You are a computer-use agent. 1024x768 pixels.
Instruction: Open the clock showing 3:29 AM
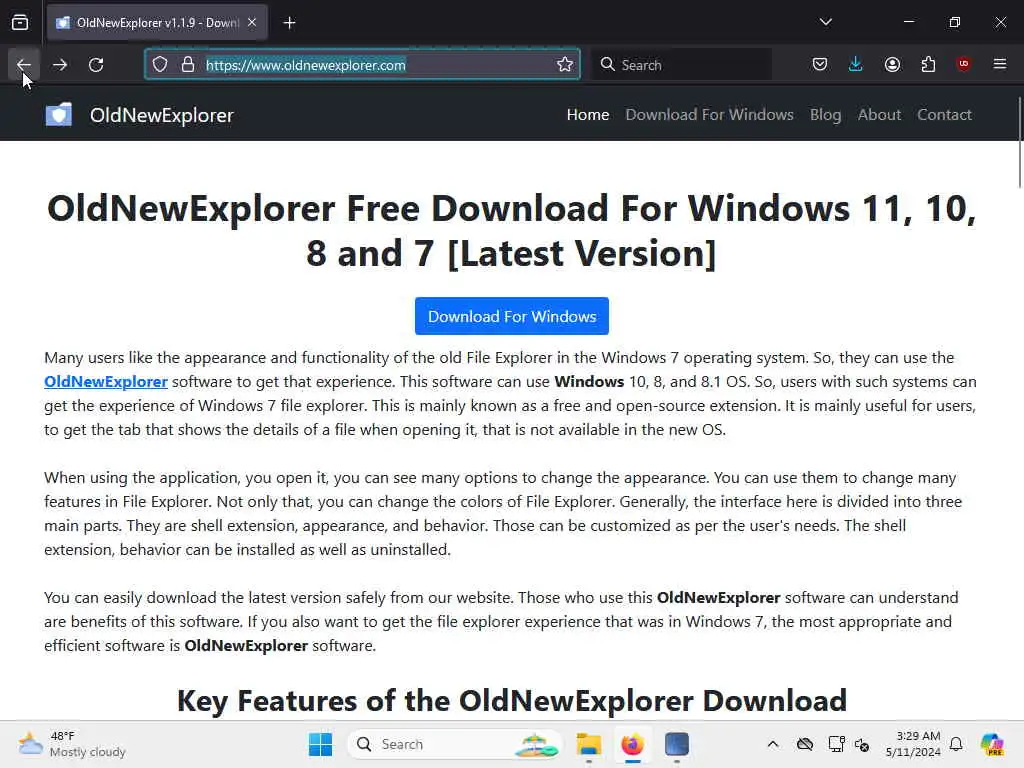[x=913, y=744]
